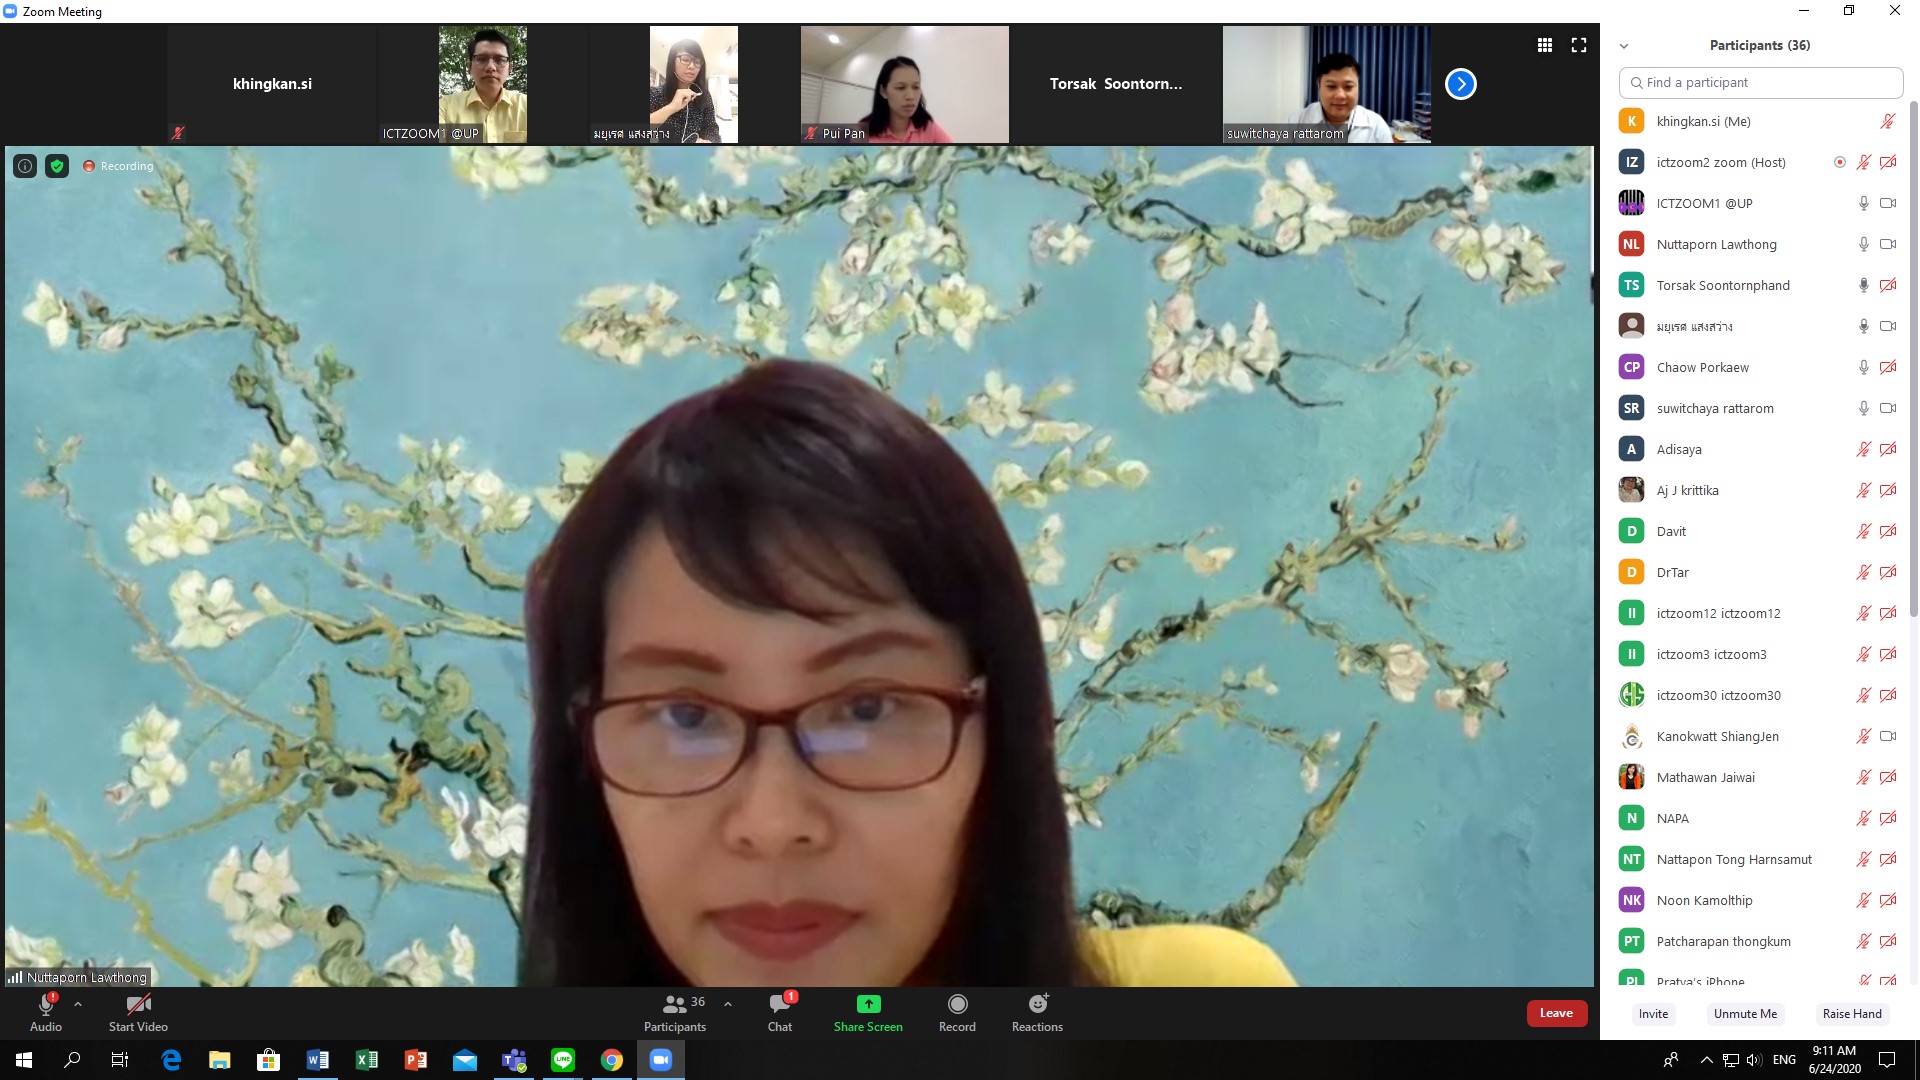
Task: Click suwitchaya rattarom video thumbnail
Action: [1327, 84]
